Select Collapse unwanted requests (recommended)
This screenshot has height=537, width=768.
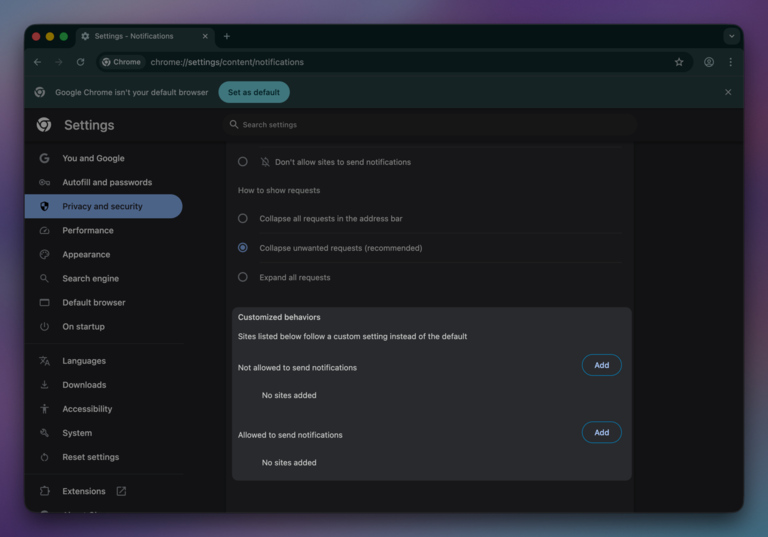point(242,248)
